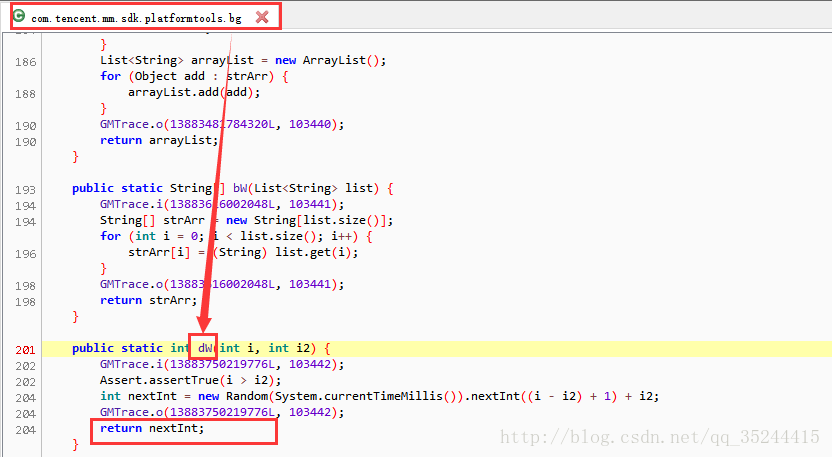Close the platformtools.bg tab
The image size is (832, 457).
tap(262, 17)
